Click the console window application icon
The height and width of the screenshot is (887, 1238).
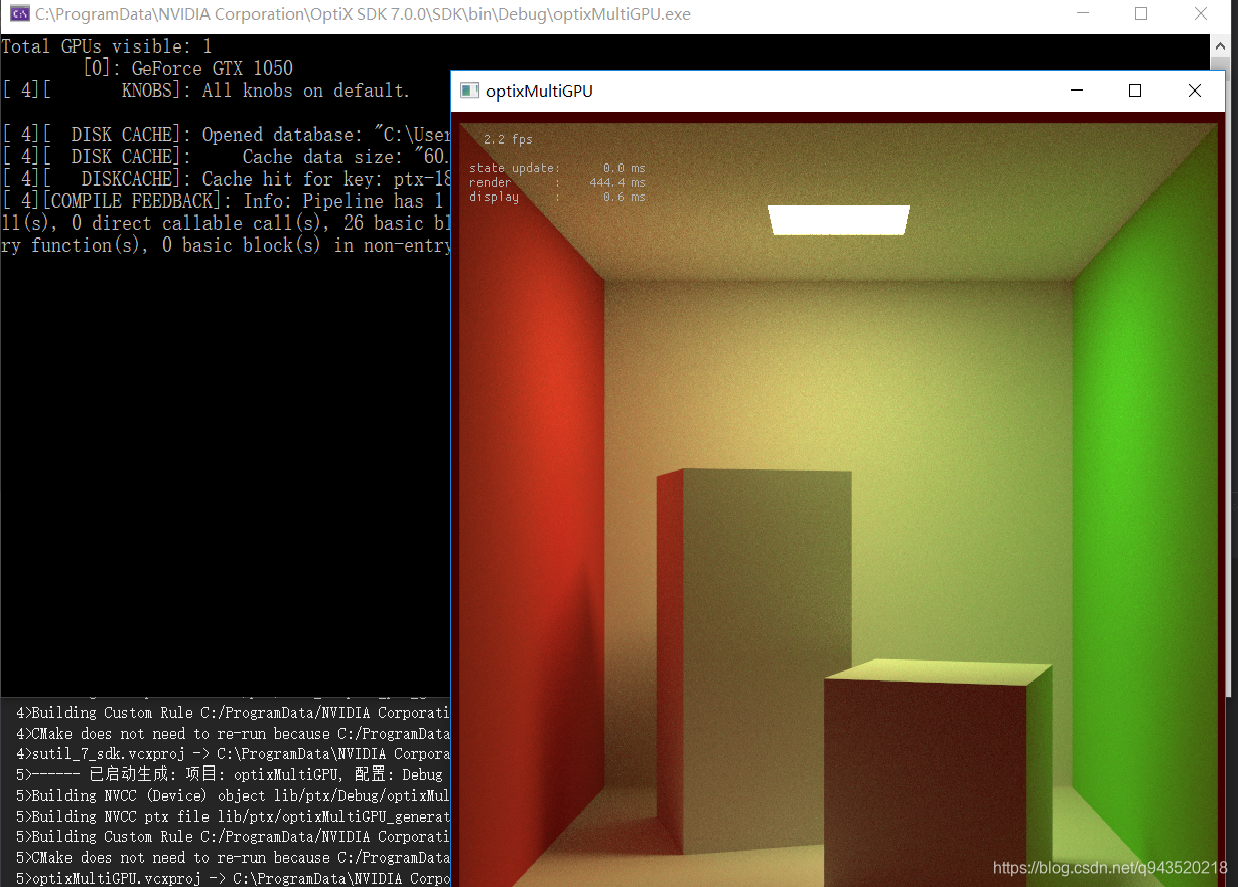point(19,14)
